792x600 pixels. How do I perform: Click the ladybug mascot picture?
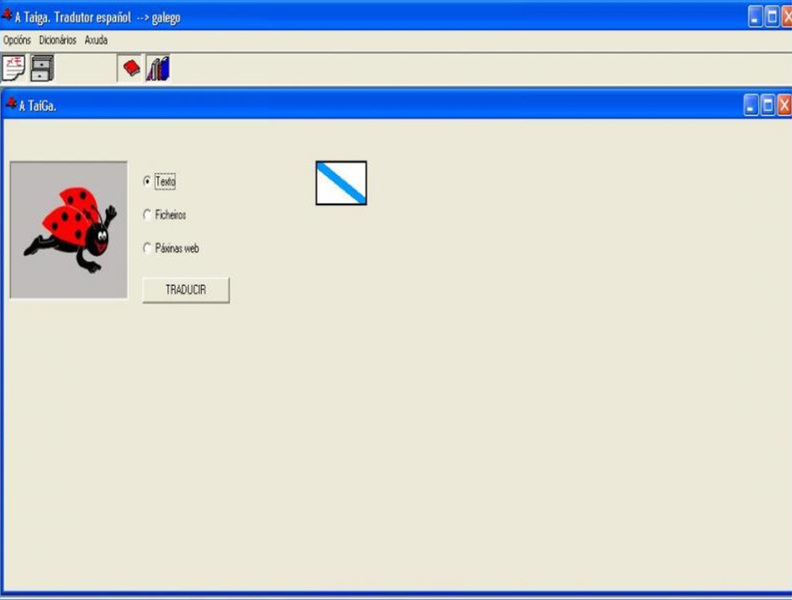pyautogui.click(x=69, y=230)
